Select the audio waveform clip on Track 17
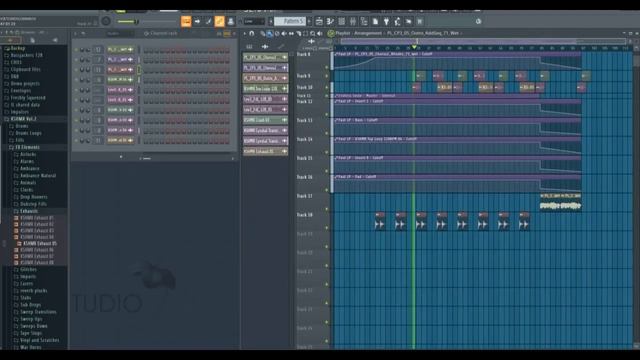 pyautogui.click(x=560, y=203)
